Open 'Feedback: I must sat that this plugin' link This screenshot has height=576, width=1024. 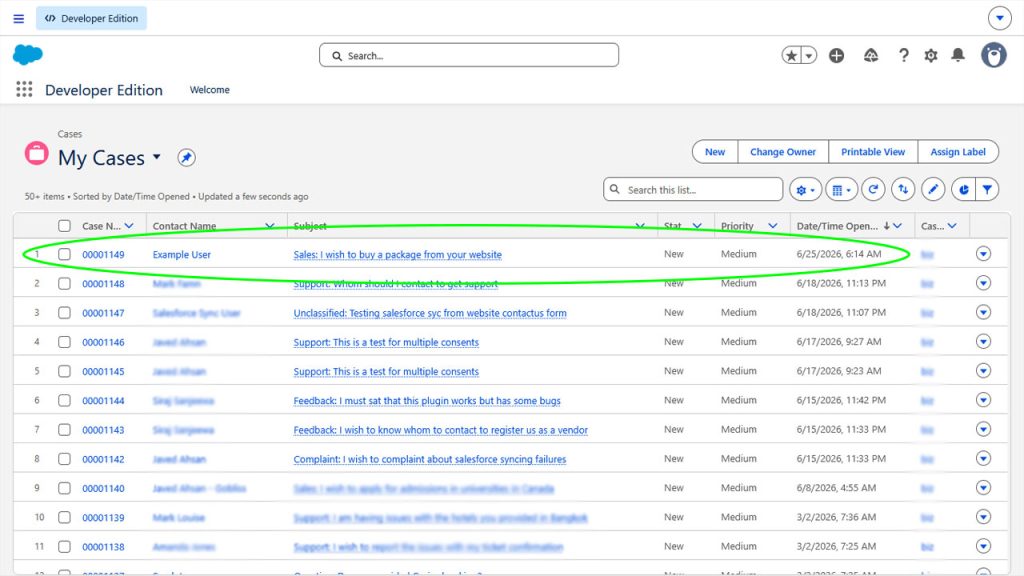pos(426,400)
